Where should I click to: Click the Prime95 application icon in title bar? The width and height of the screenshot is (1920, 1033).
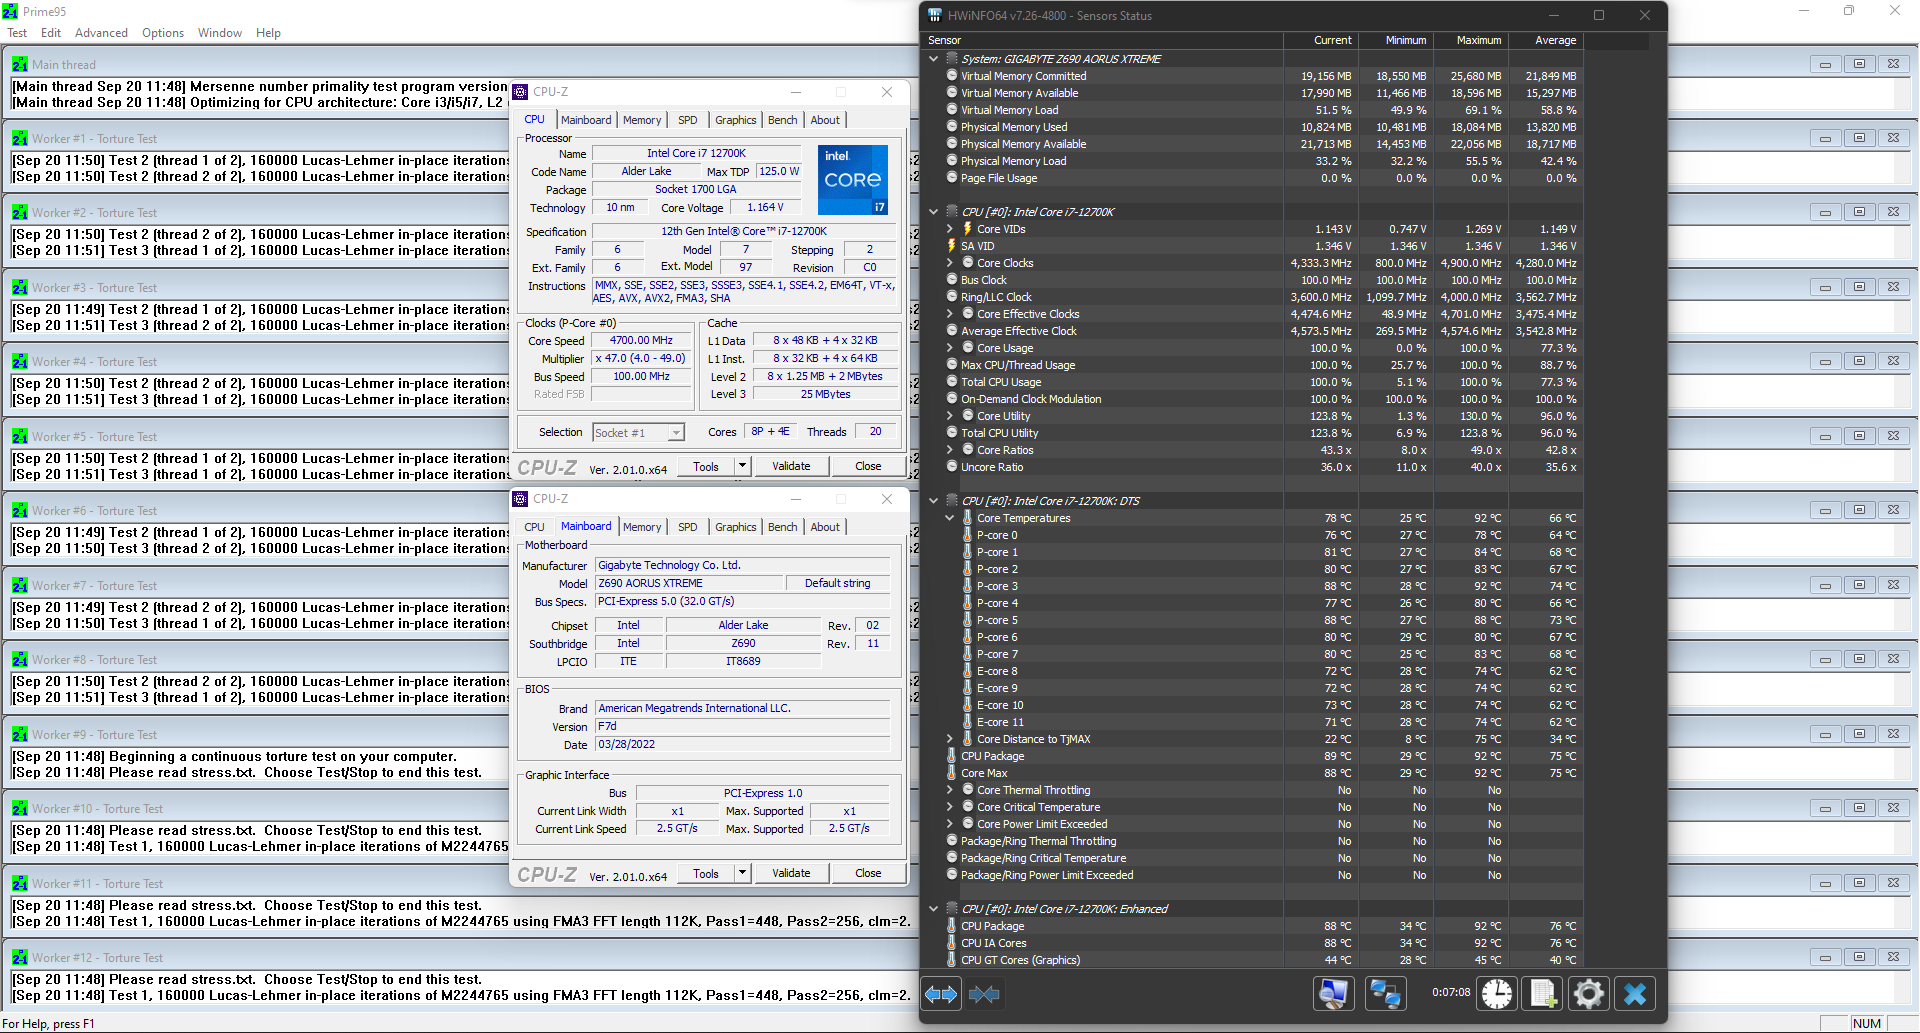pos(10,11)
